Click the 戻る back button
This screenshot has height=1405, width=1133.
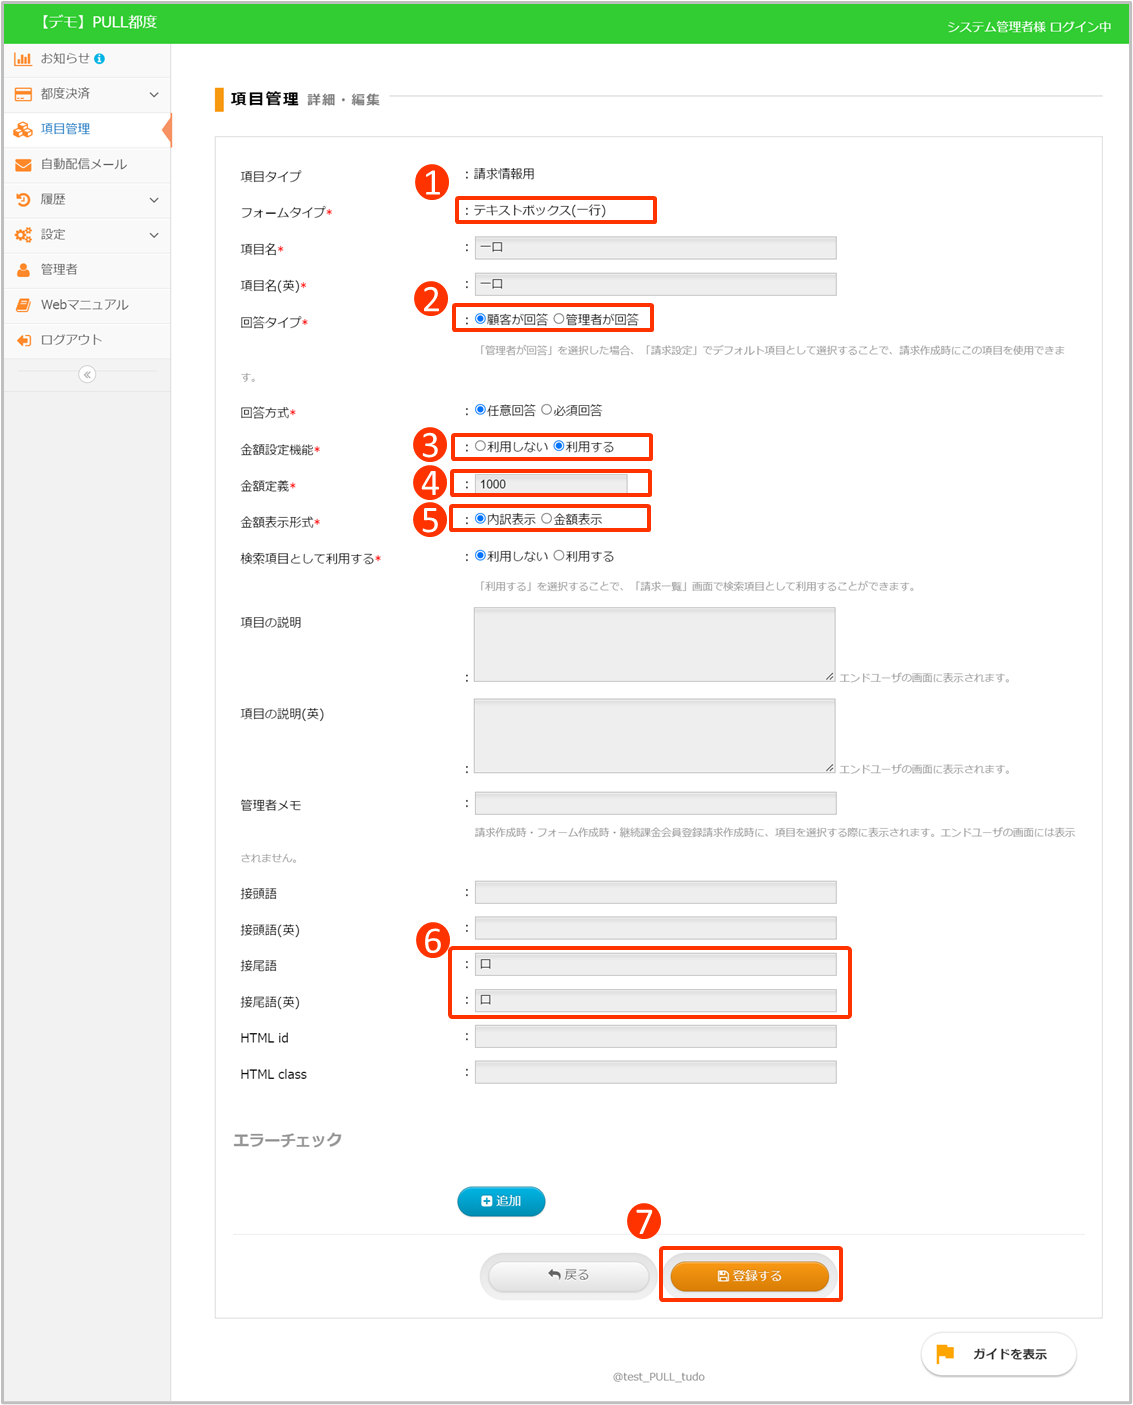click(568, 1275)
